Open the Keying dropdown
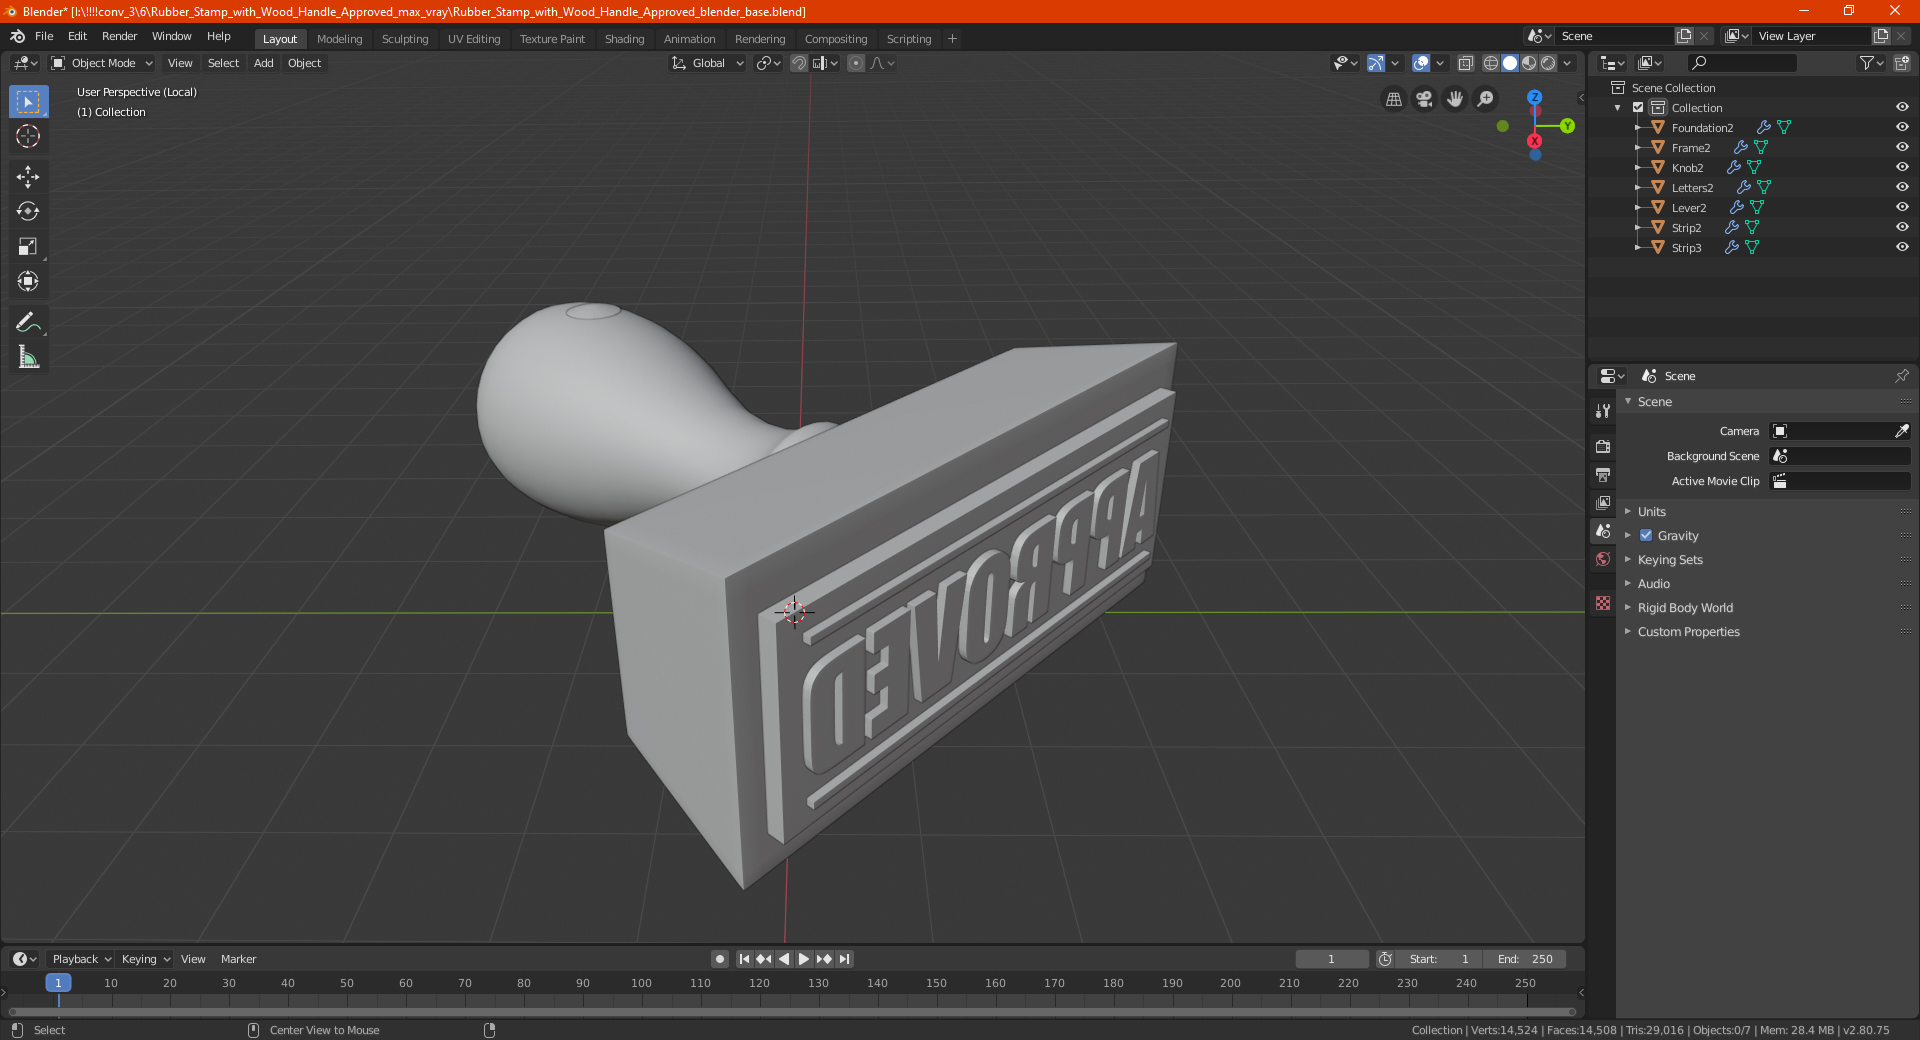 pyautogui.click(x=145, y=959)
